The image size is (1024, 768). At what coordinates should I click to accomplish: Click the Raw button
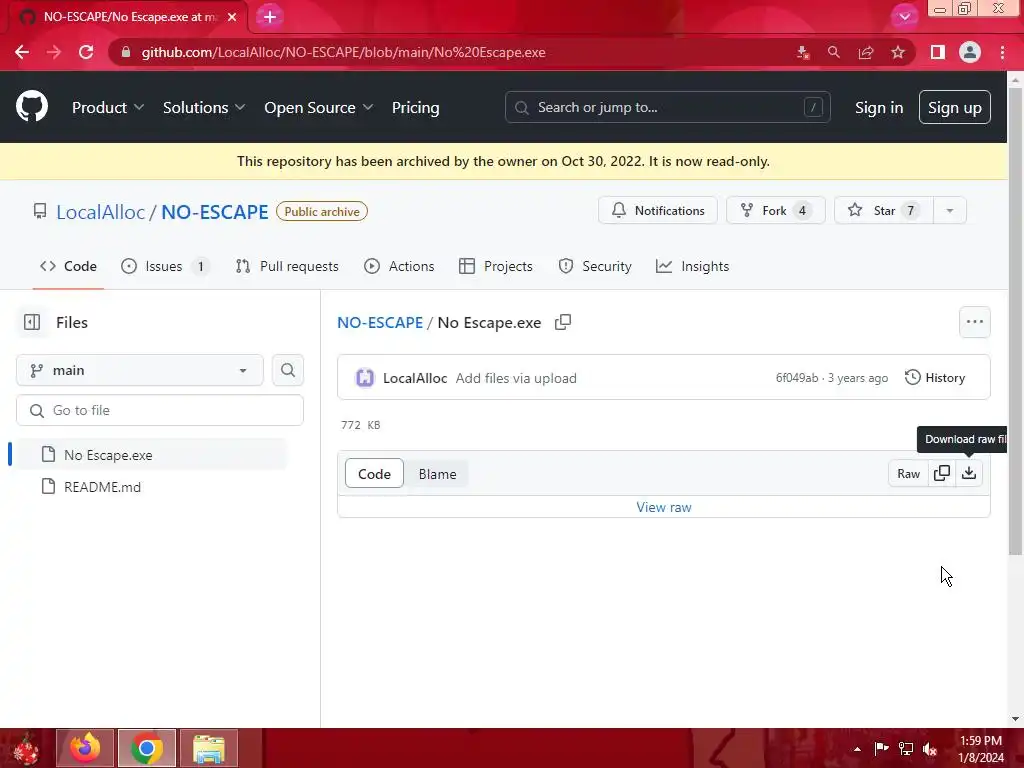click(x=908, y=473)
